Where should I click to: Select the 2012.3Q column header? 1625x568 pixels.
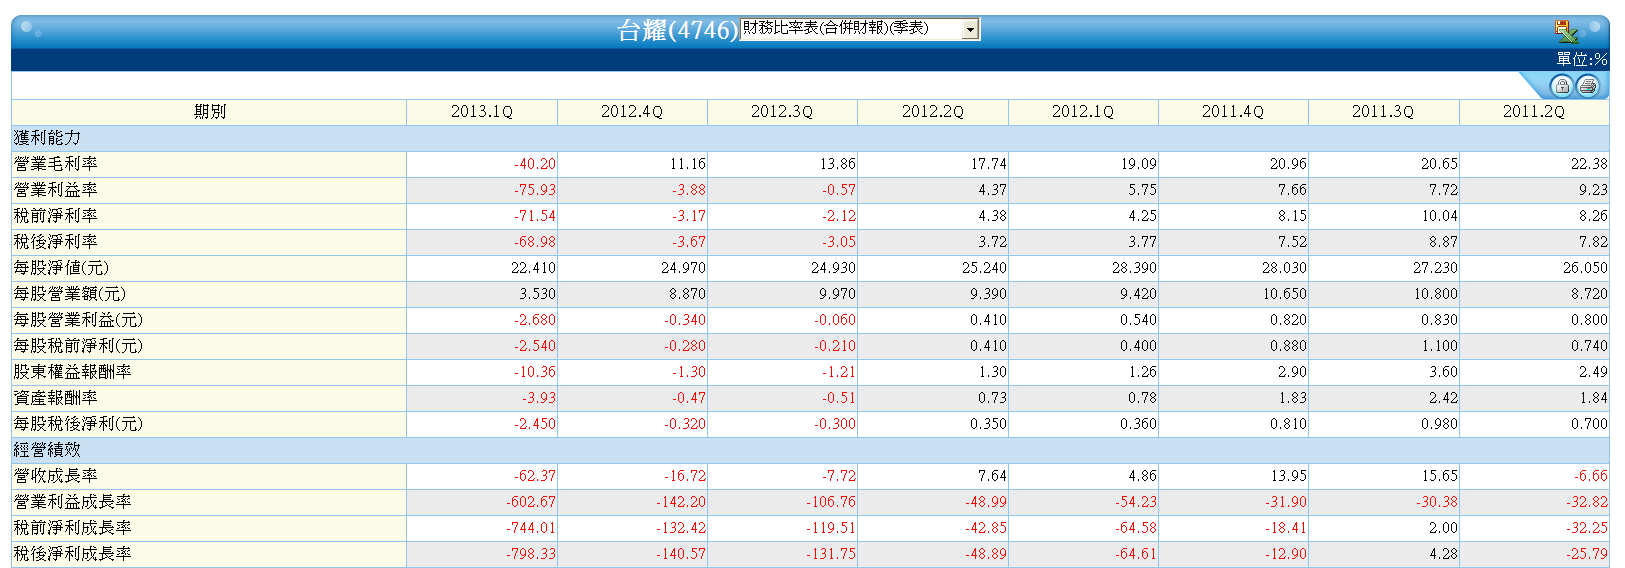(782, 112)
